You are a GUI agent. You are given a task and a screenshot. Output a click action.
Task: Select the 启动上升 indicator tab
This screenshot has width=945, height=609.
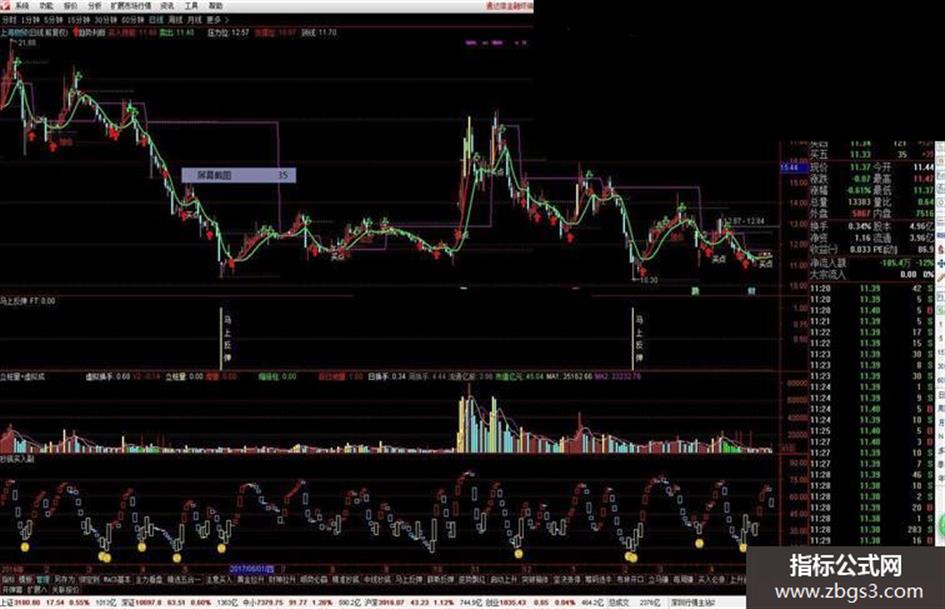point(504,579)
